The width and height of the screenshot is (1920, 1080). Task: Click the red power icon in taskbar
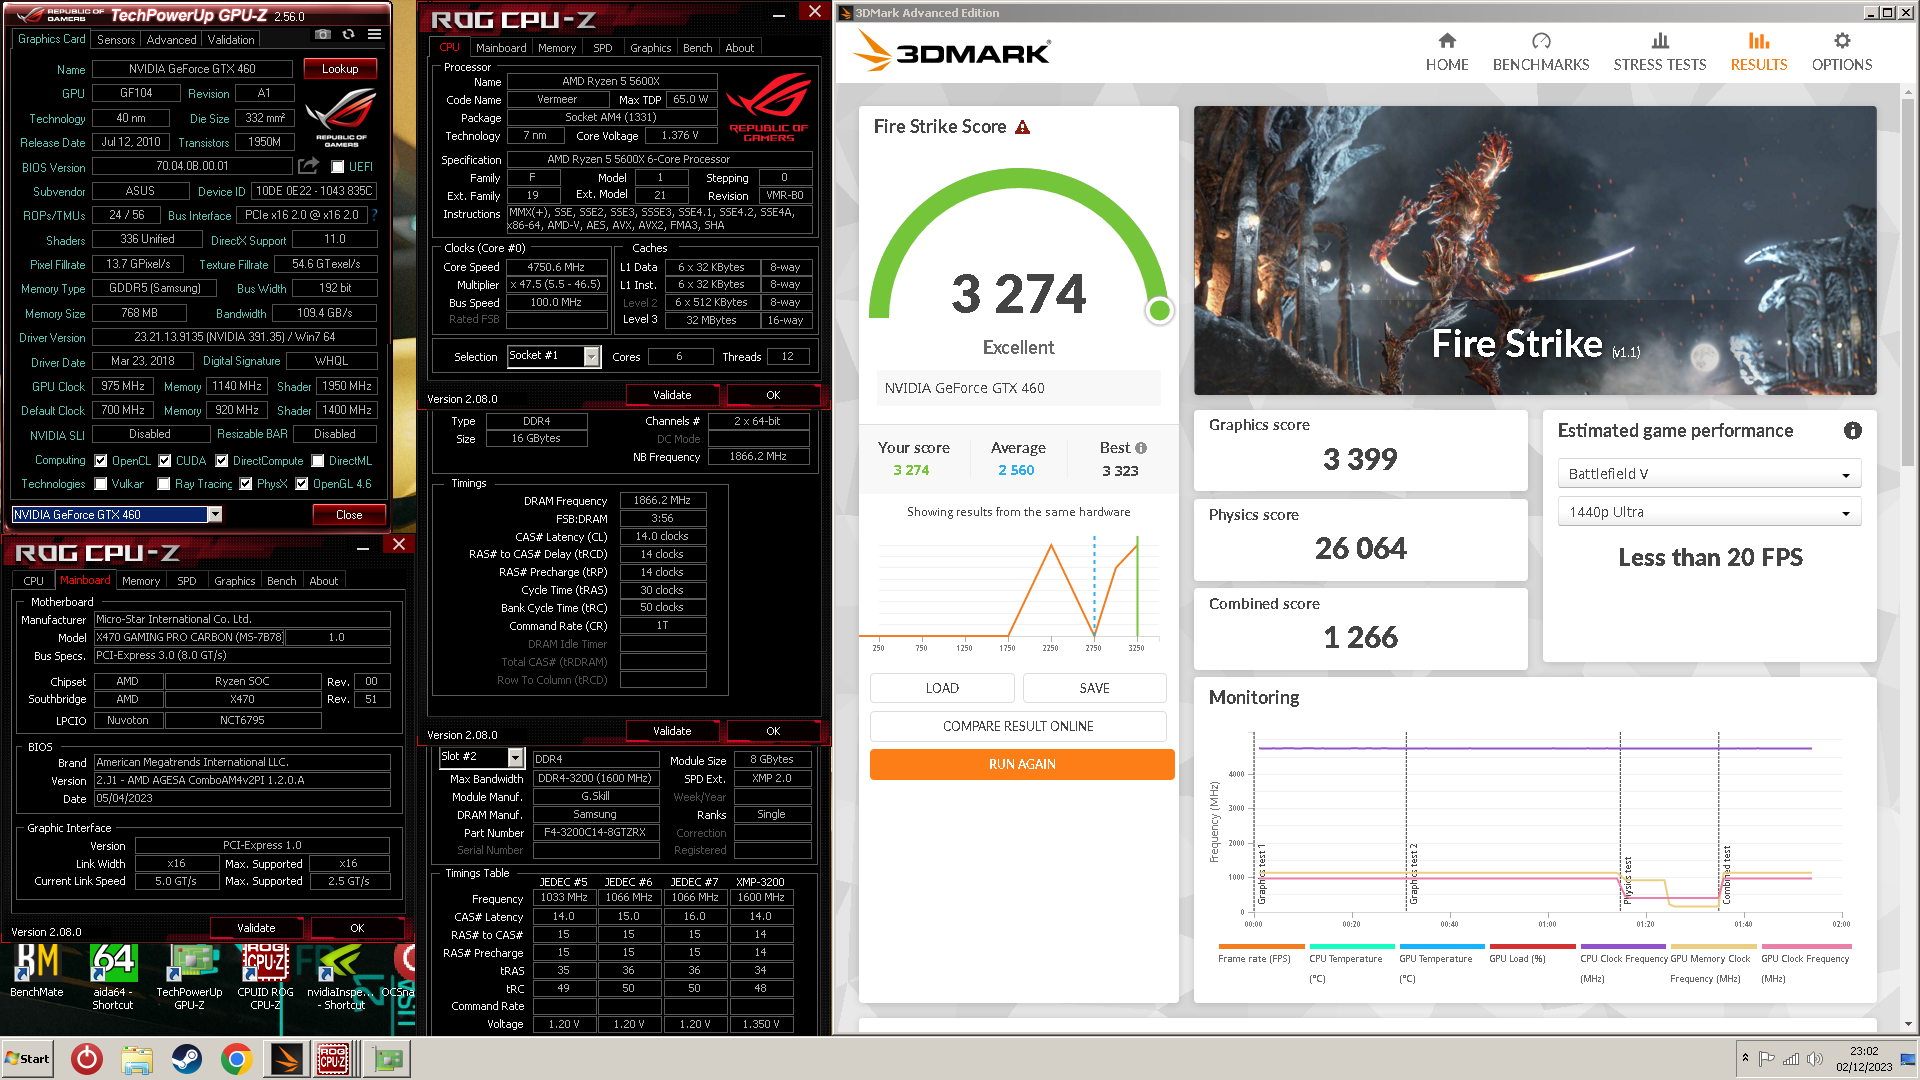(87, 1059)
